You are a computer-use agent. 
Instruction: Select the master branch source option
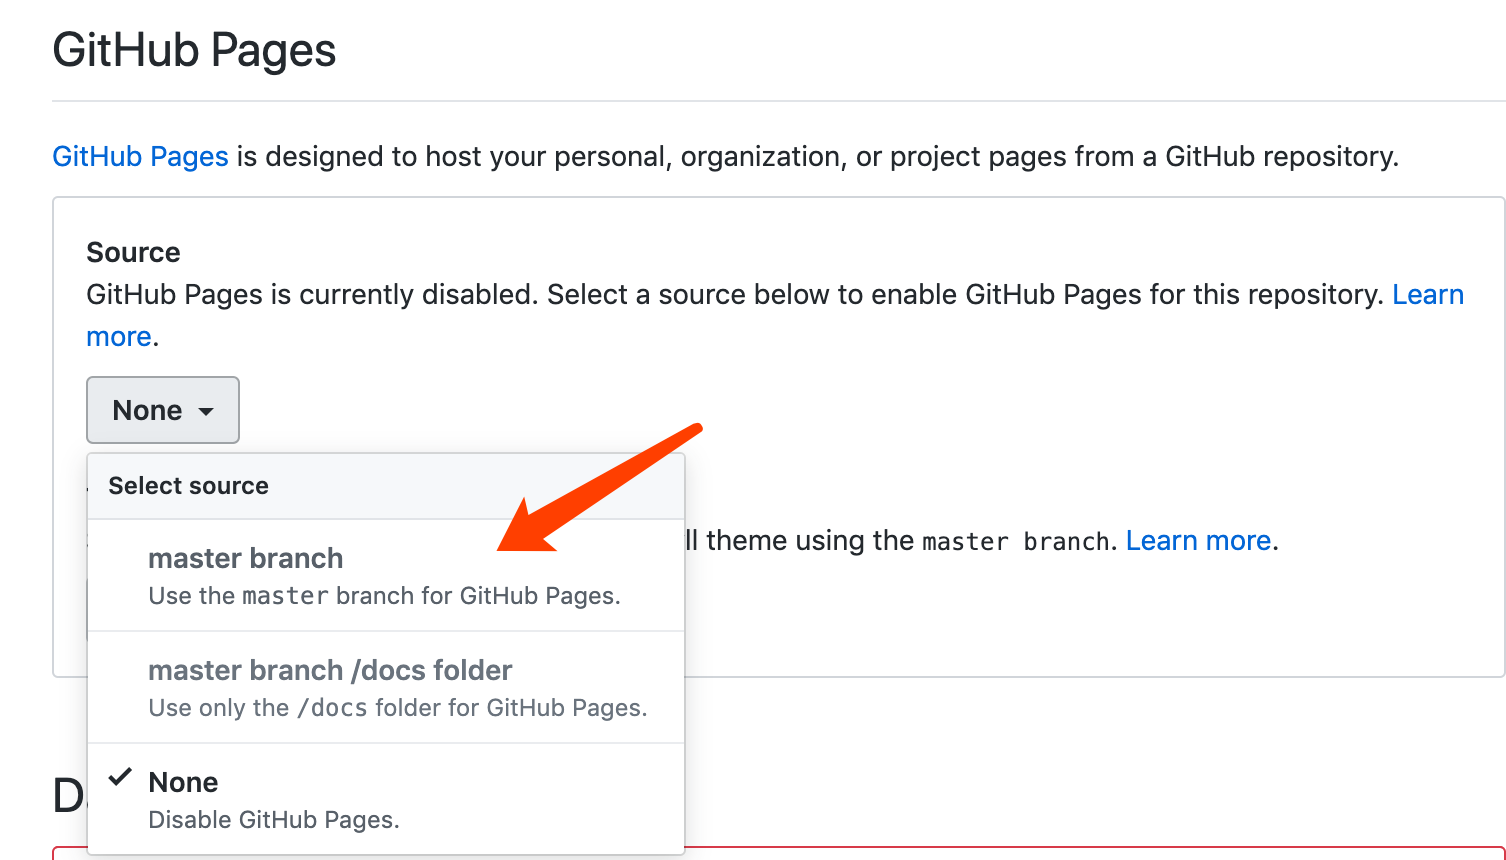(246, 558)
